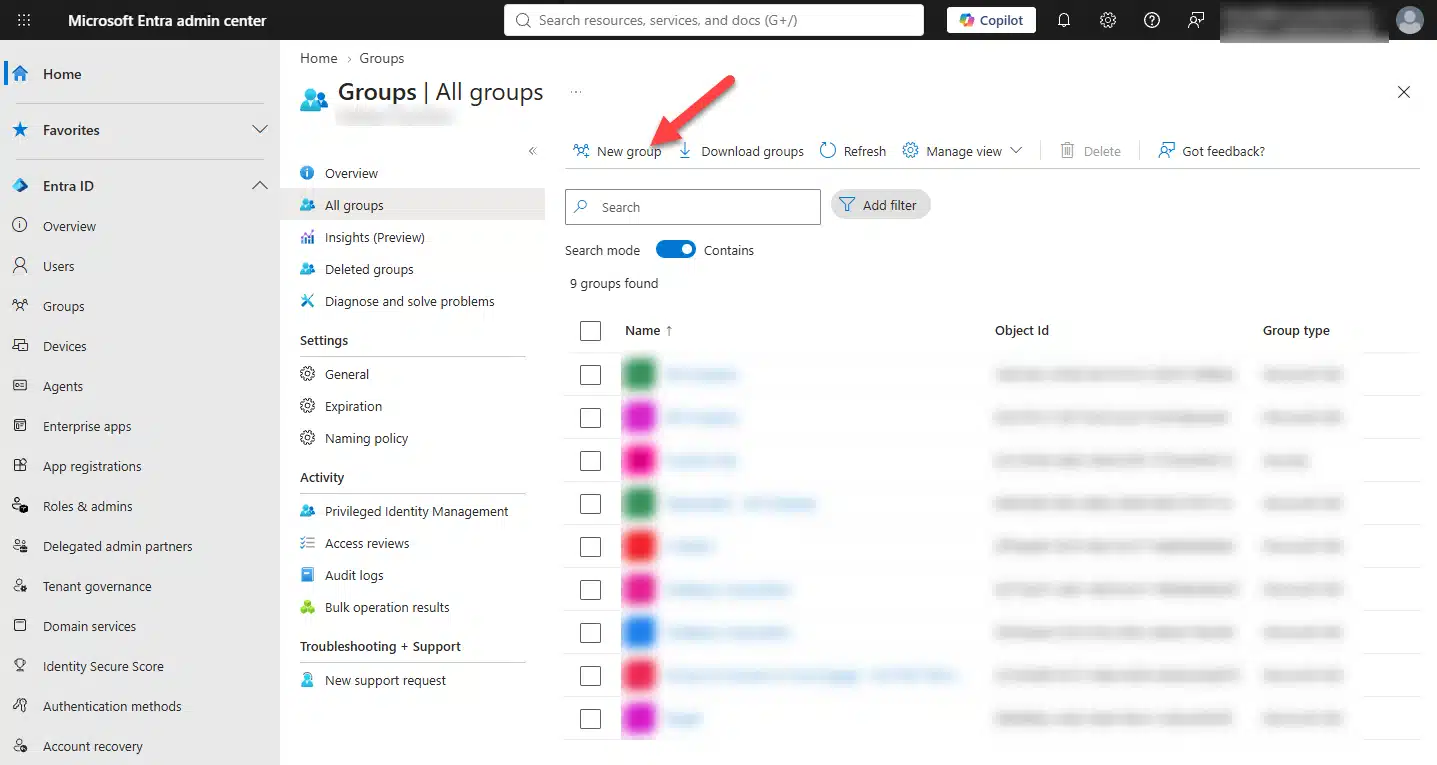Image resolution: width=1437 pixels, height=765 pixels.
Task: Click Download groups
Action: (x=741, y=151)
